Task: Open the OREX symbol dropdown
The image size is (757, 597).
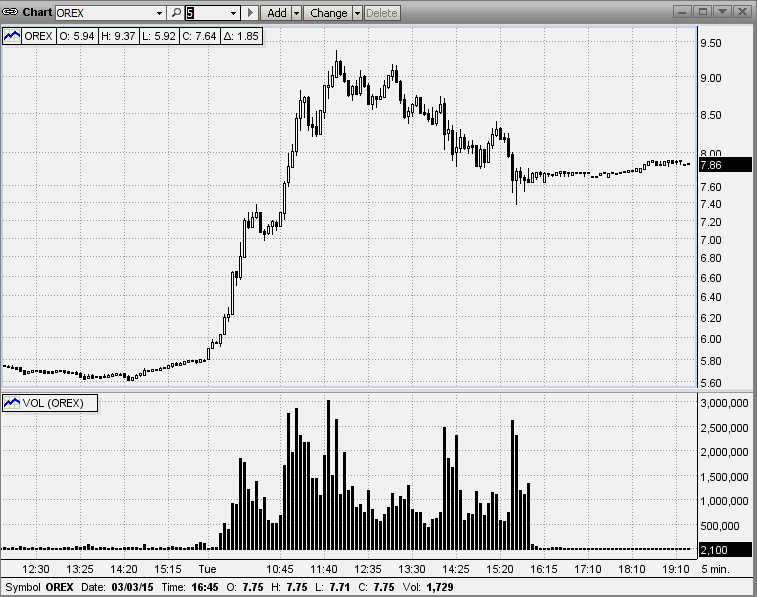Action: [x=159, y=14]
